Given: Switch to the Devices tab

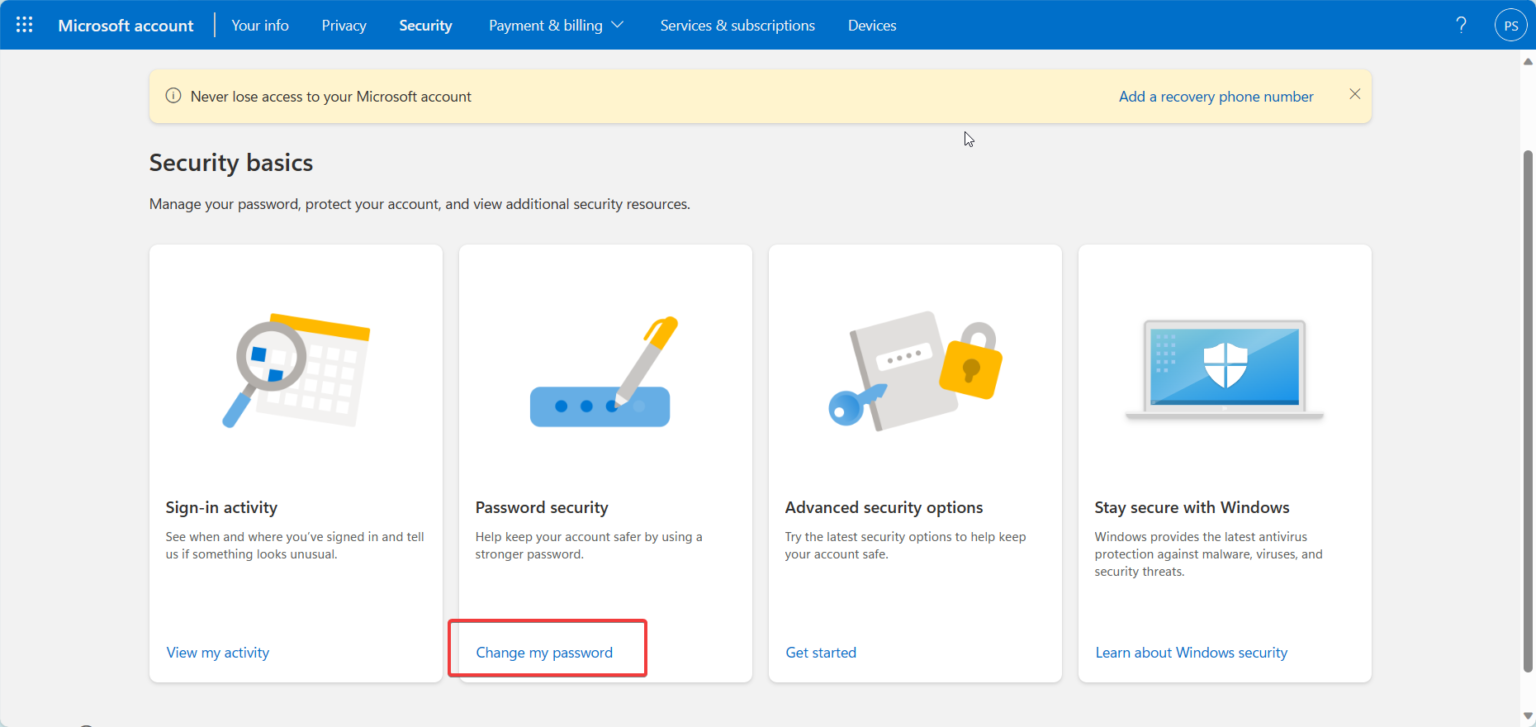Looking at the screenshot, I should [x=872, y=25].
